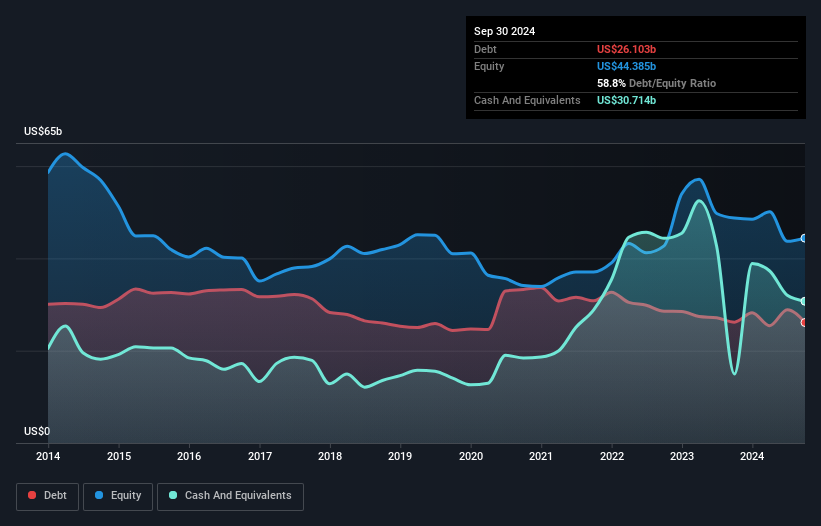Click the US$44.385b equity value

click(626, 66)
